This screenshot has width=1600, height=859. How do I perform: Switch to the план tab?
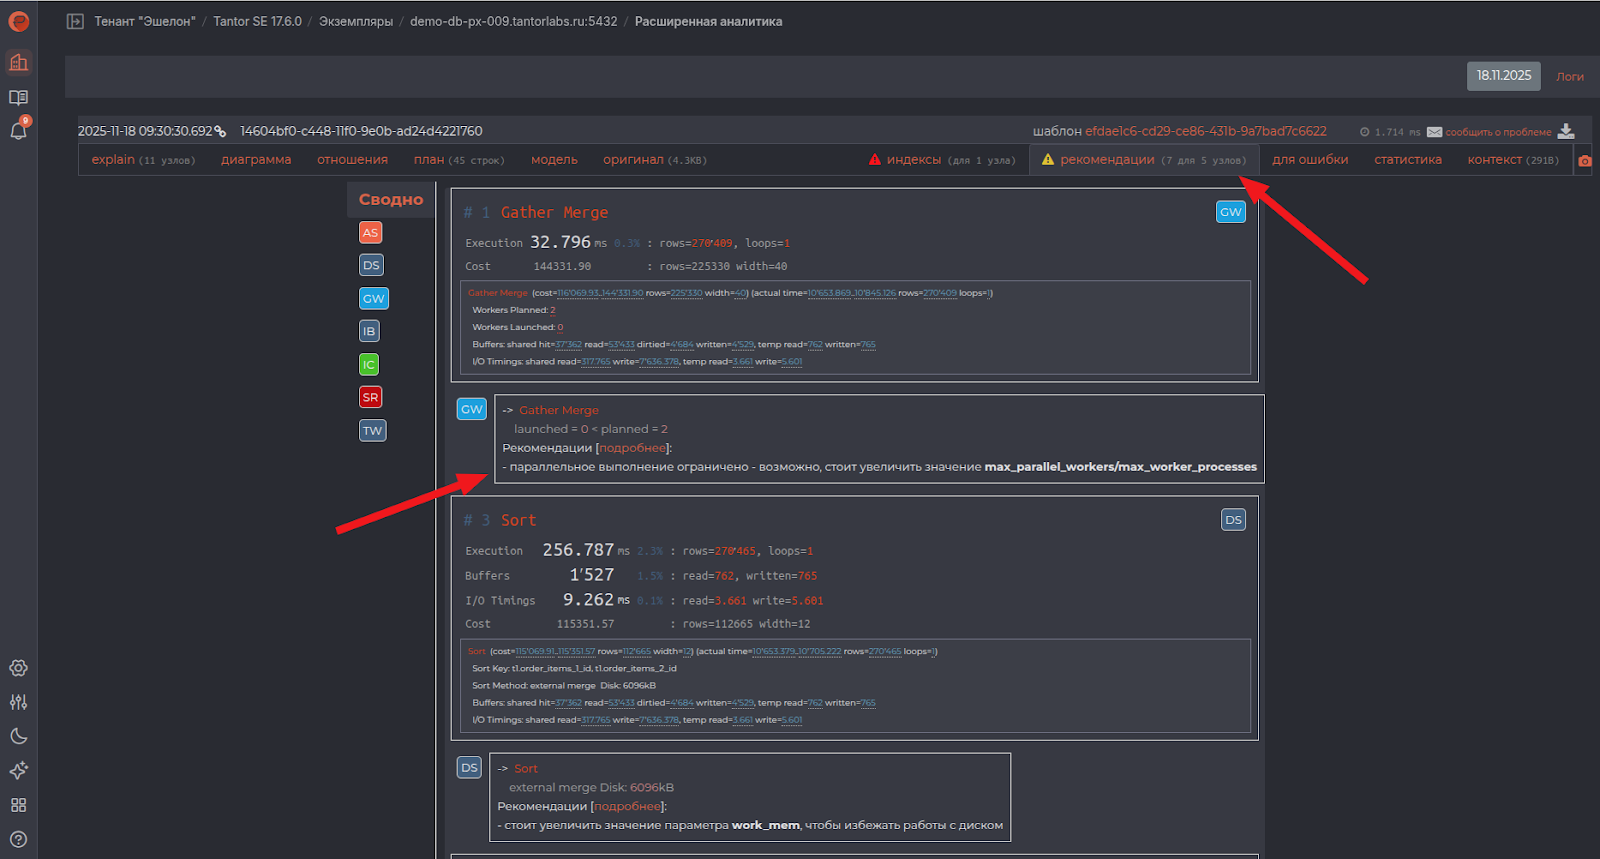[459, 160]
